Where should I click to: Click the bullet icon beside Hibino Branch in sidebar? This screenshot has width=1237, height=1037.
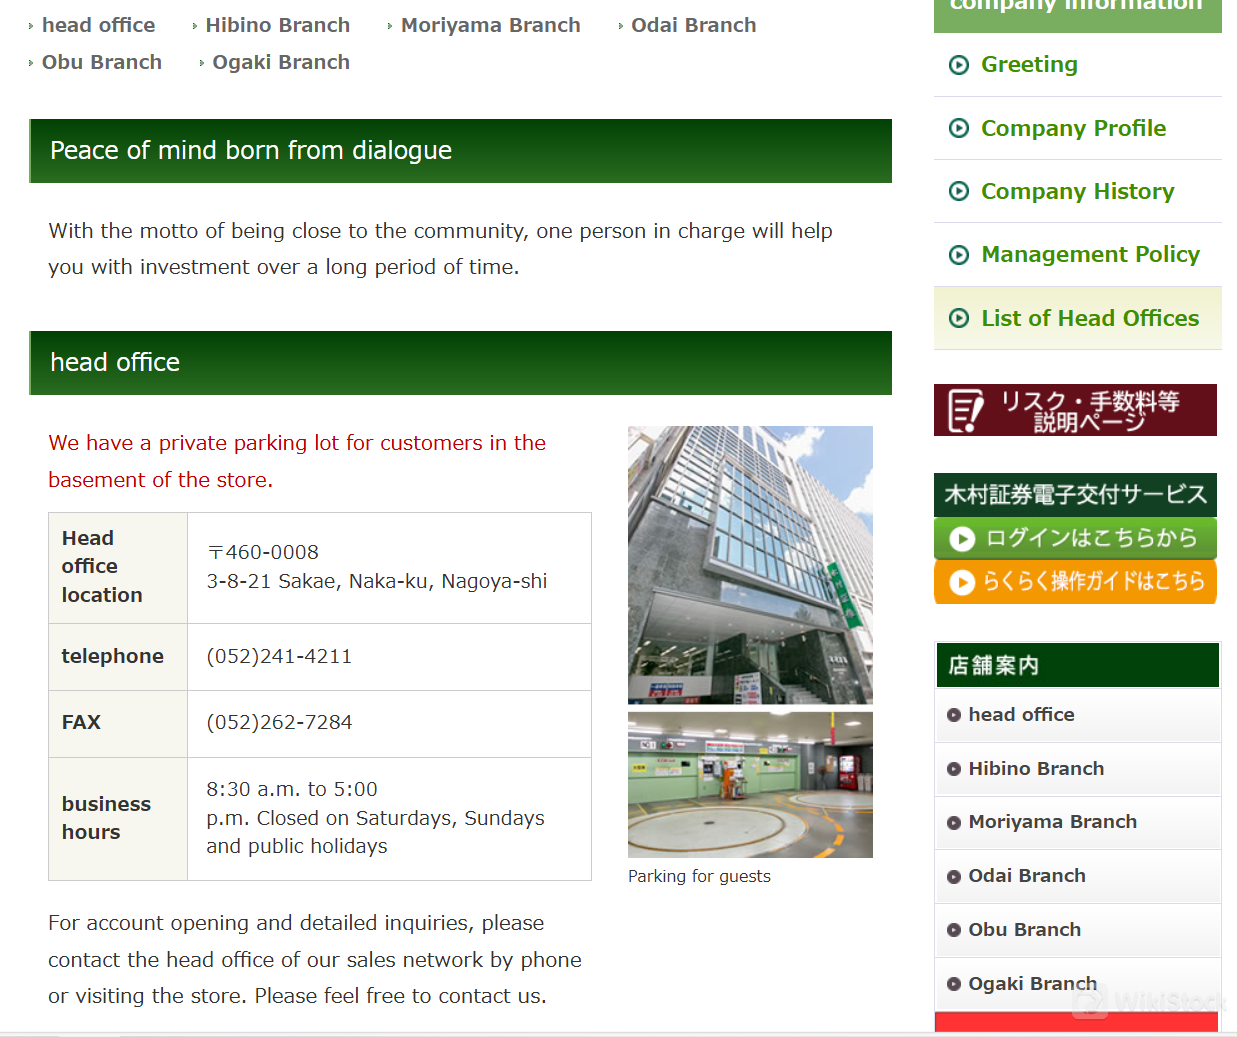coord(953,769)
